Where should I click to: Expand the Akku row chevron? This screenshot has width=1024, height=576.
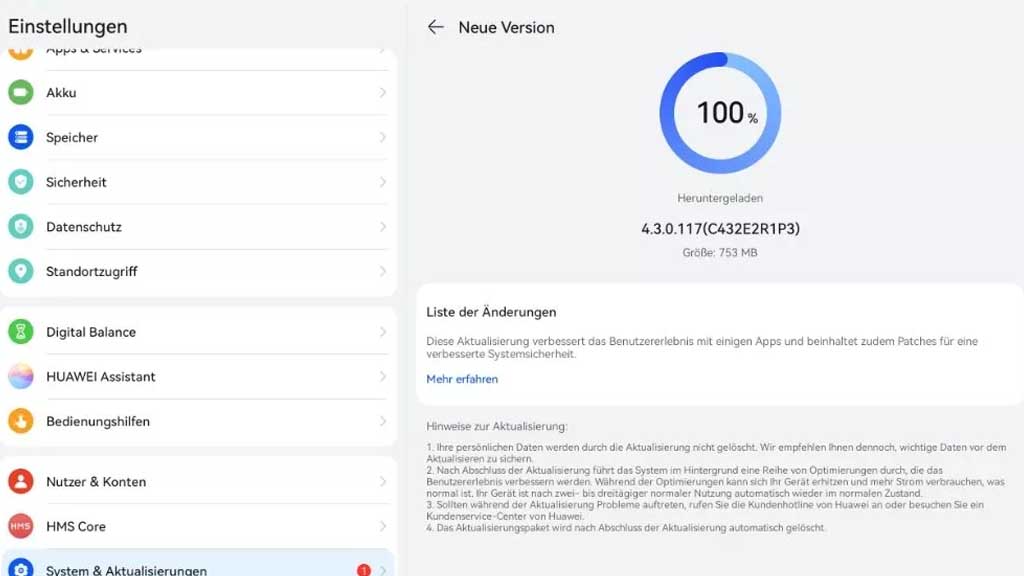coord(383,93)
